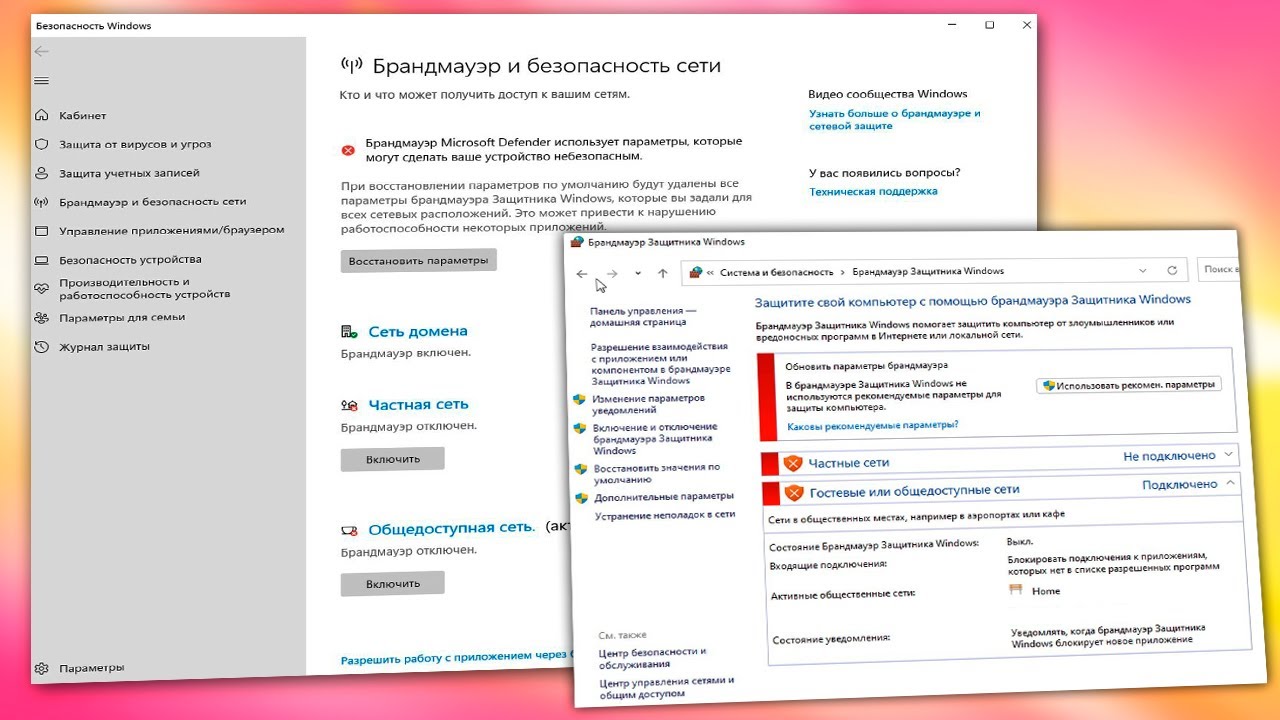Open Центр управления сетями и общим доступом

point(667,688)
